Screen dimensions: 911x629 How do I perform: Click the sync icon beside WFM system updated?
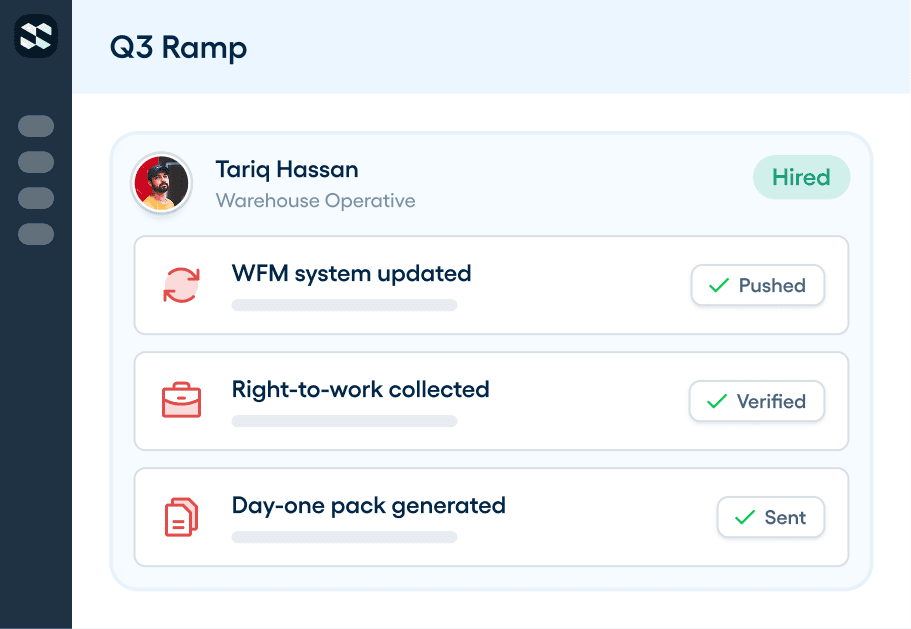(x=181, y=285)
